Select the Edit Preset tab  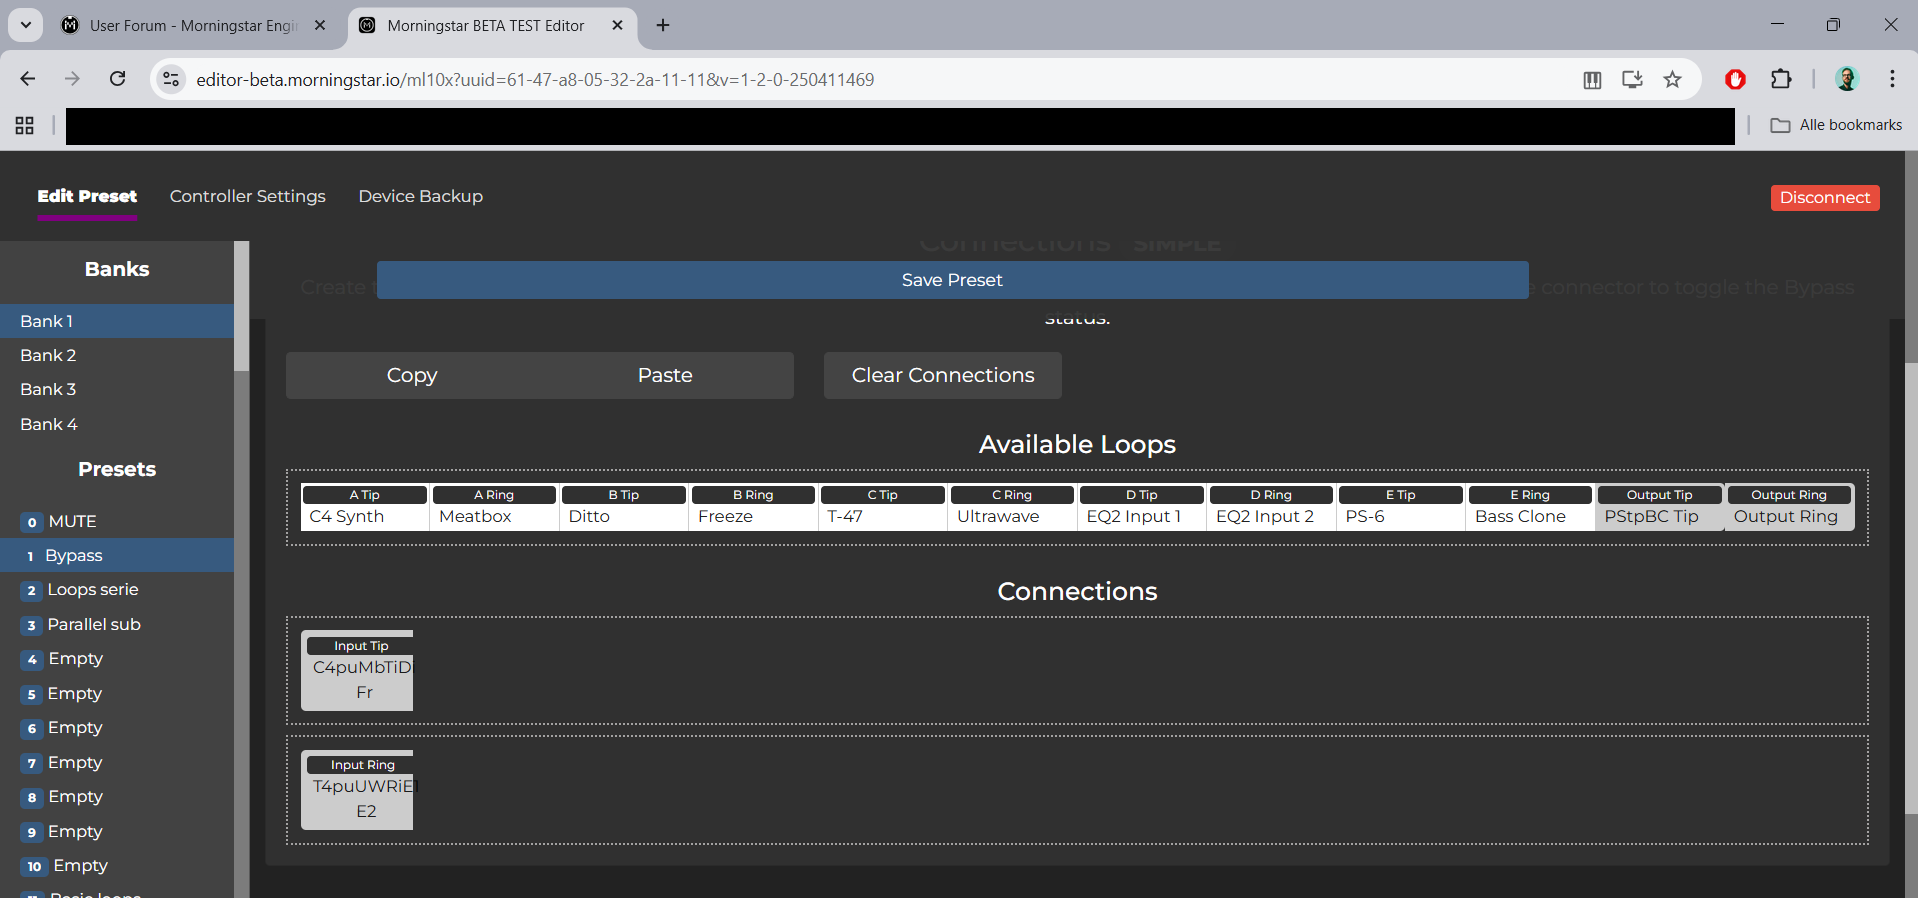click(87, 196)
